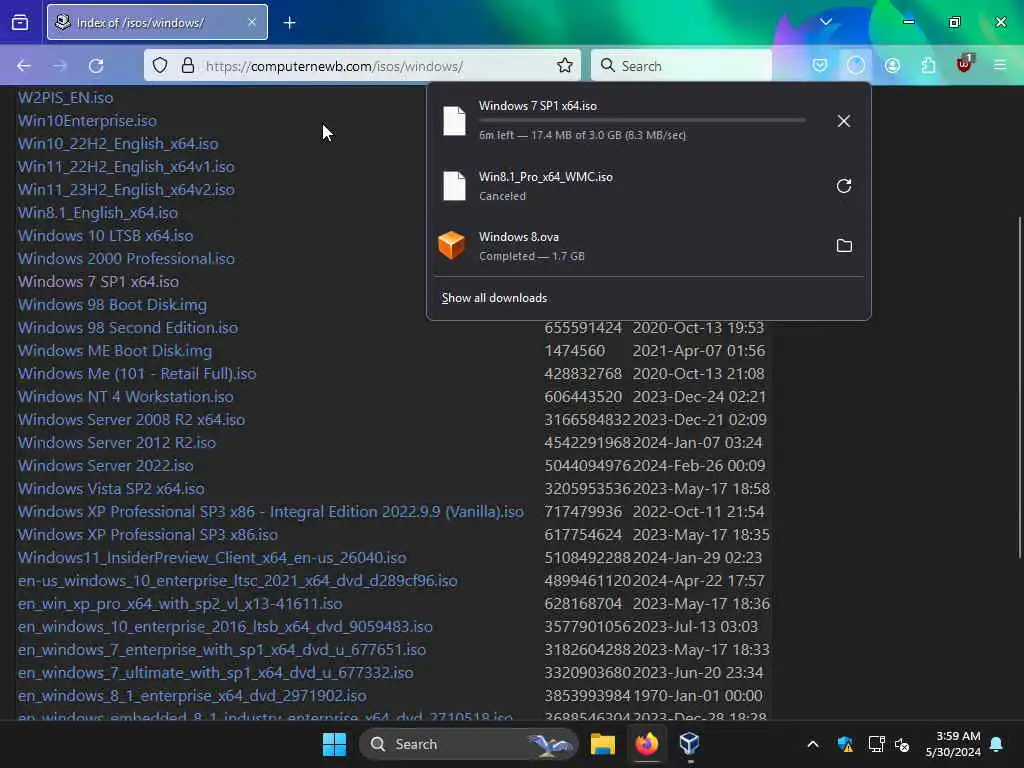
Task: Click the Windows 7 download progress bar
Action: point(642,120)
